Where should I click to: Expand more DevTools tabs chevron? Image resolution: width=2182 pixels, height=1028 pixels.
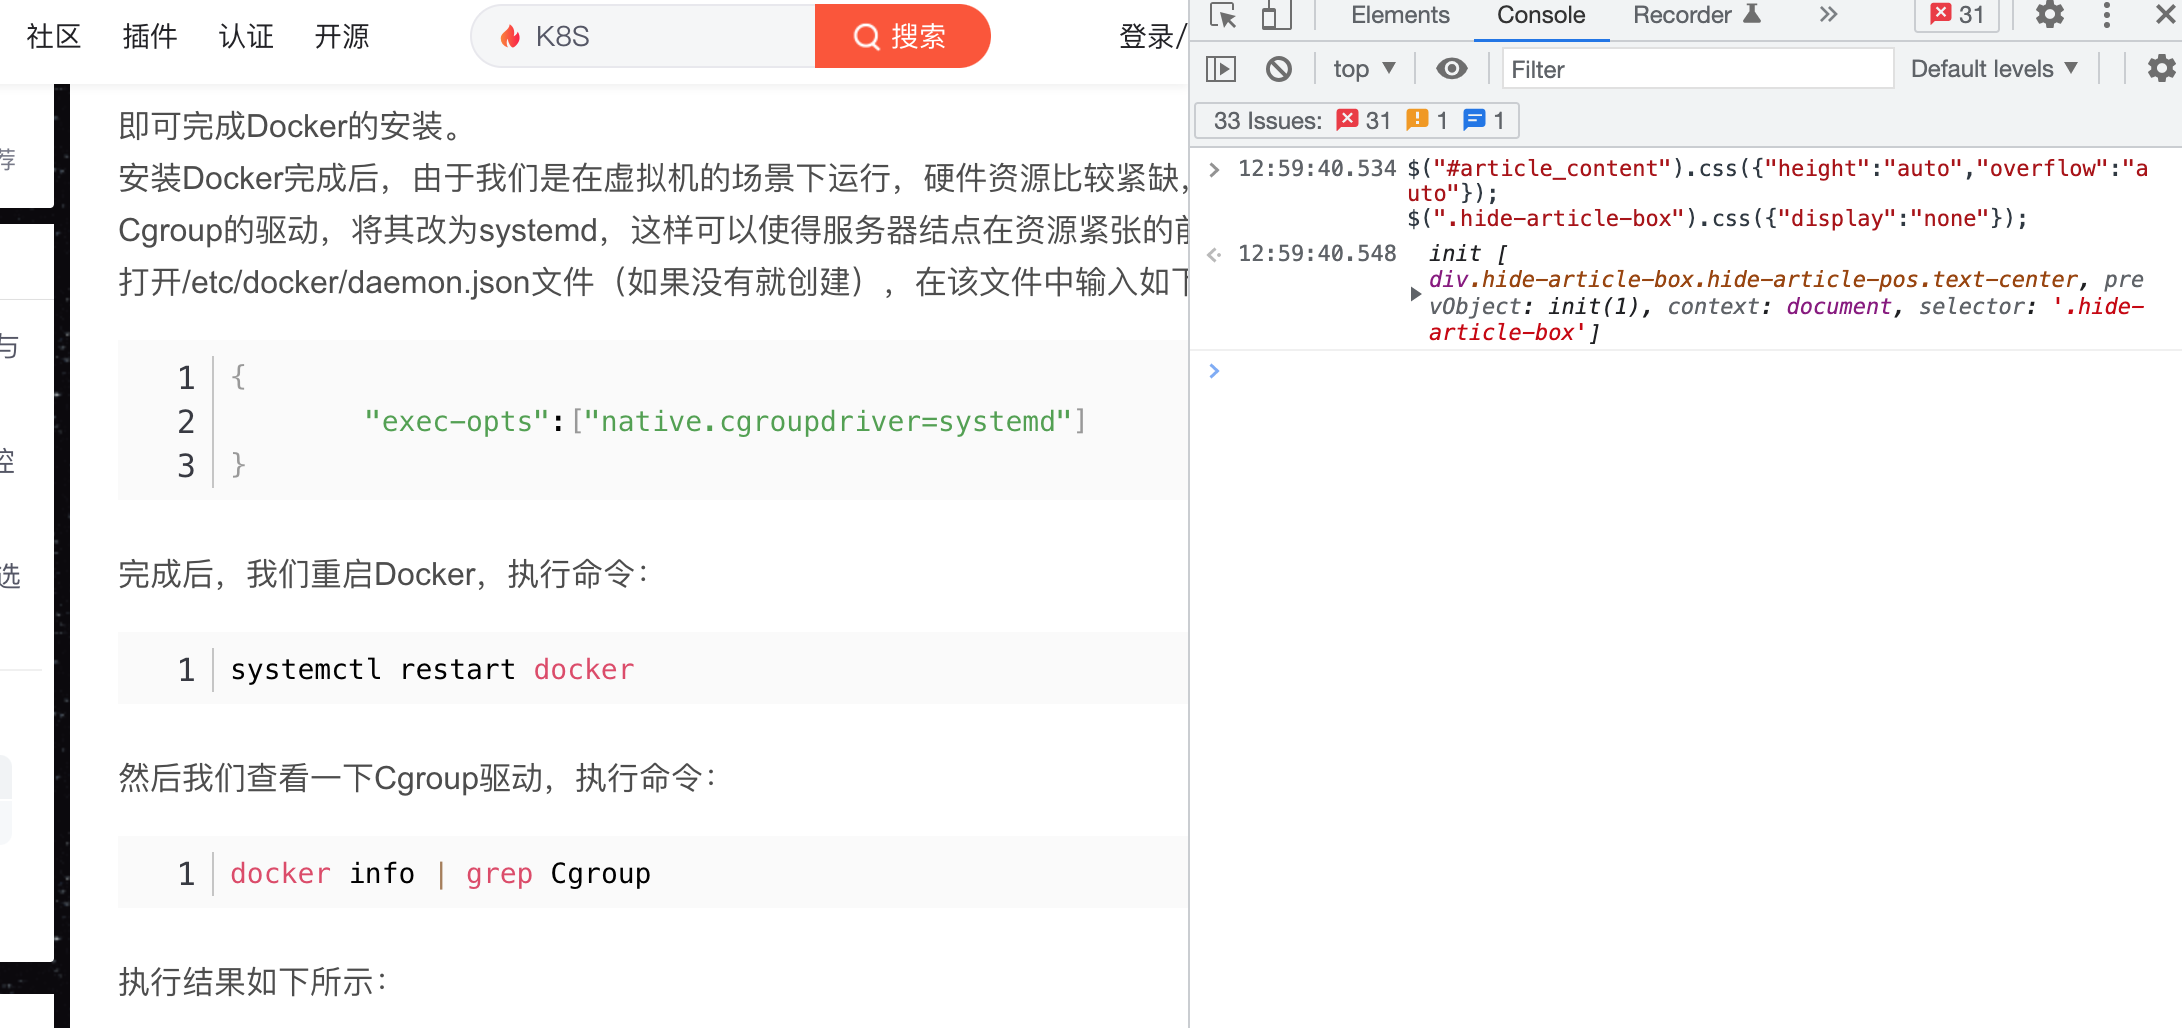tap(1828, 15)
